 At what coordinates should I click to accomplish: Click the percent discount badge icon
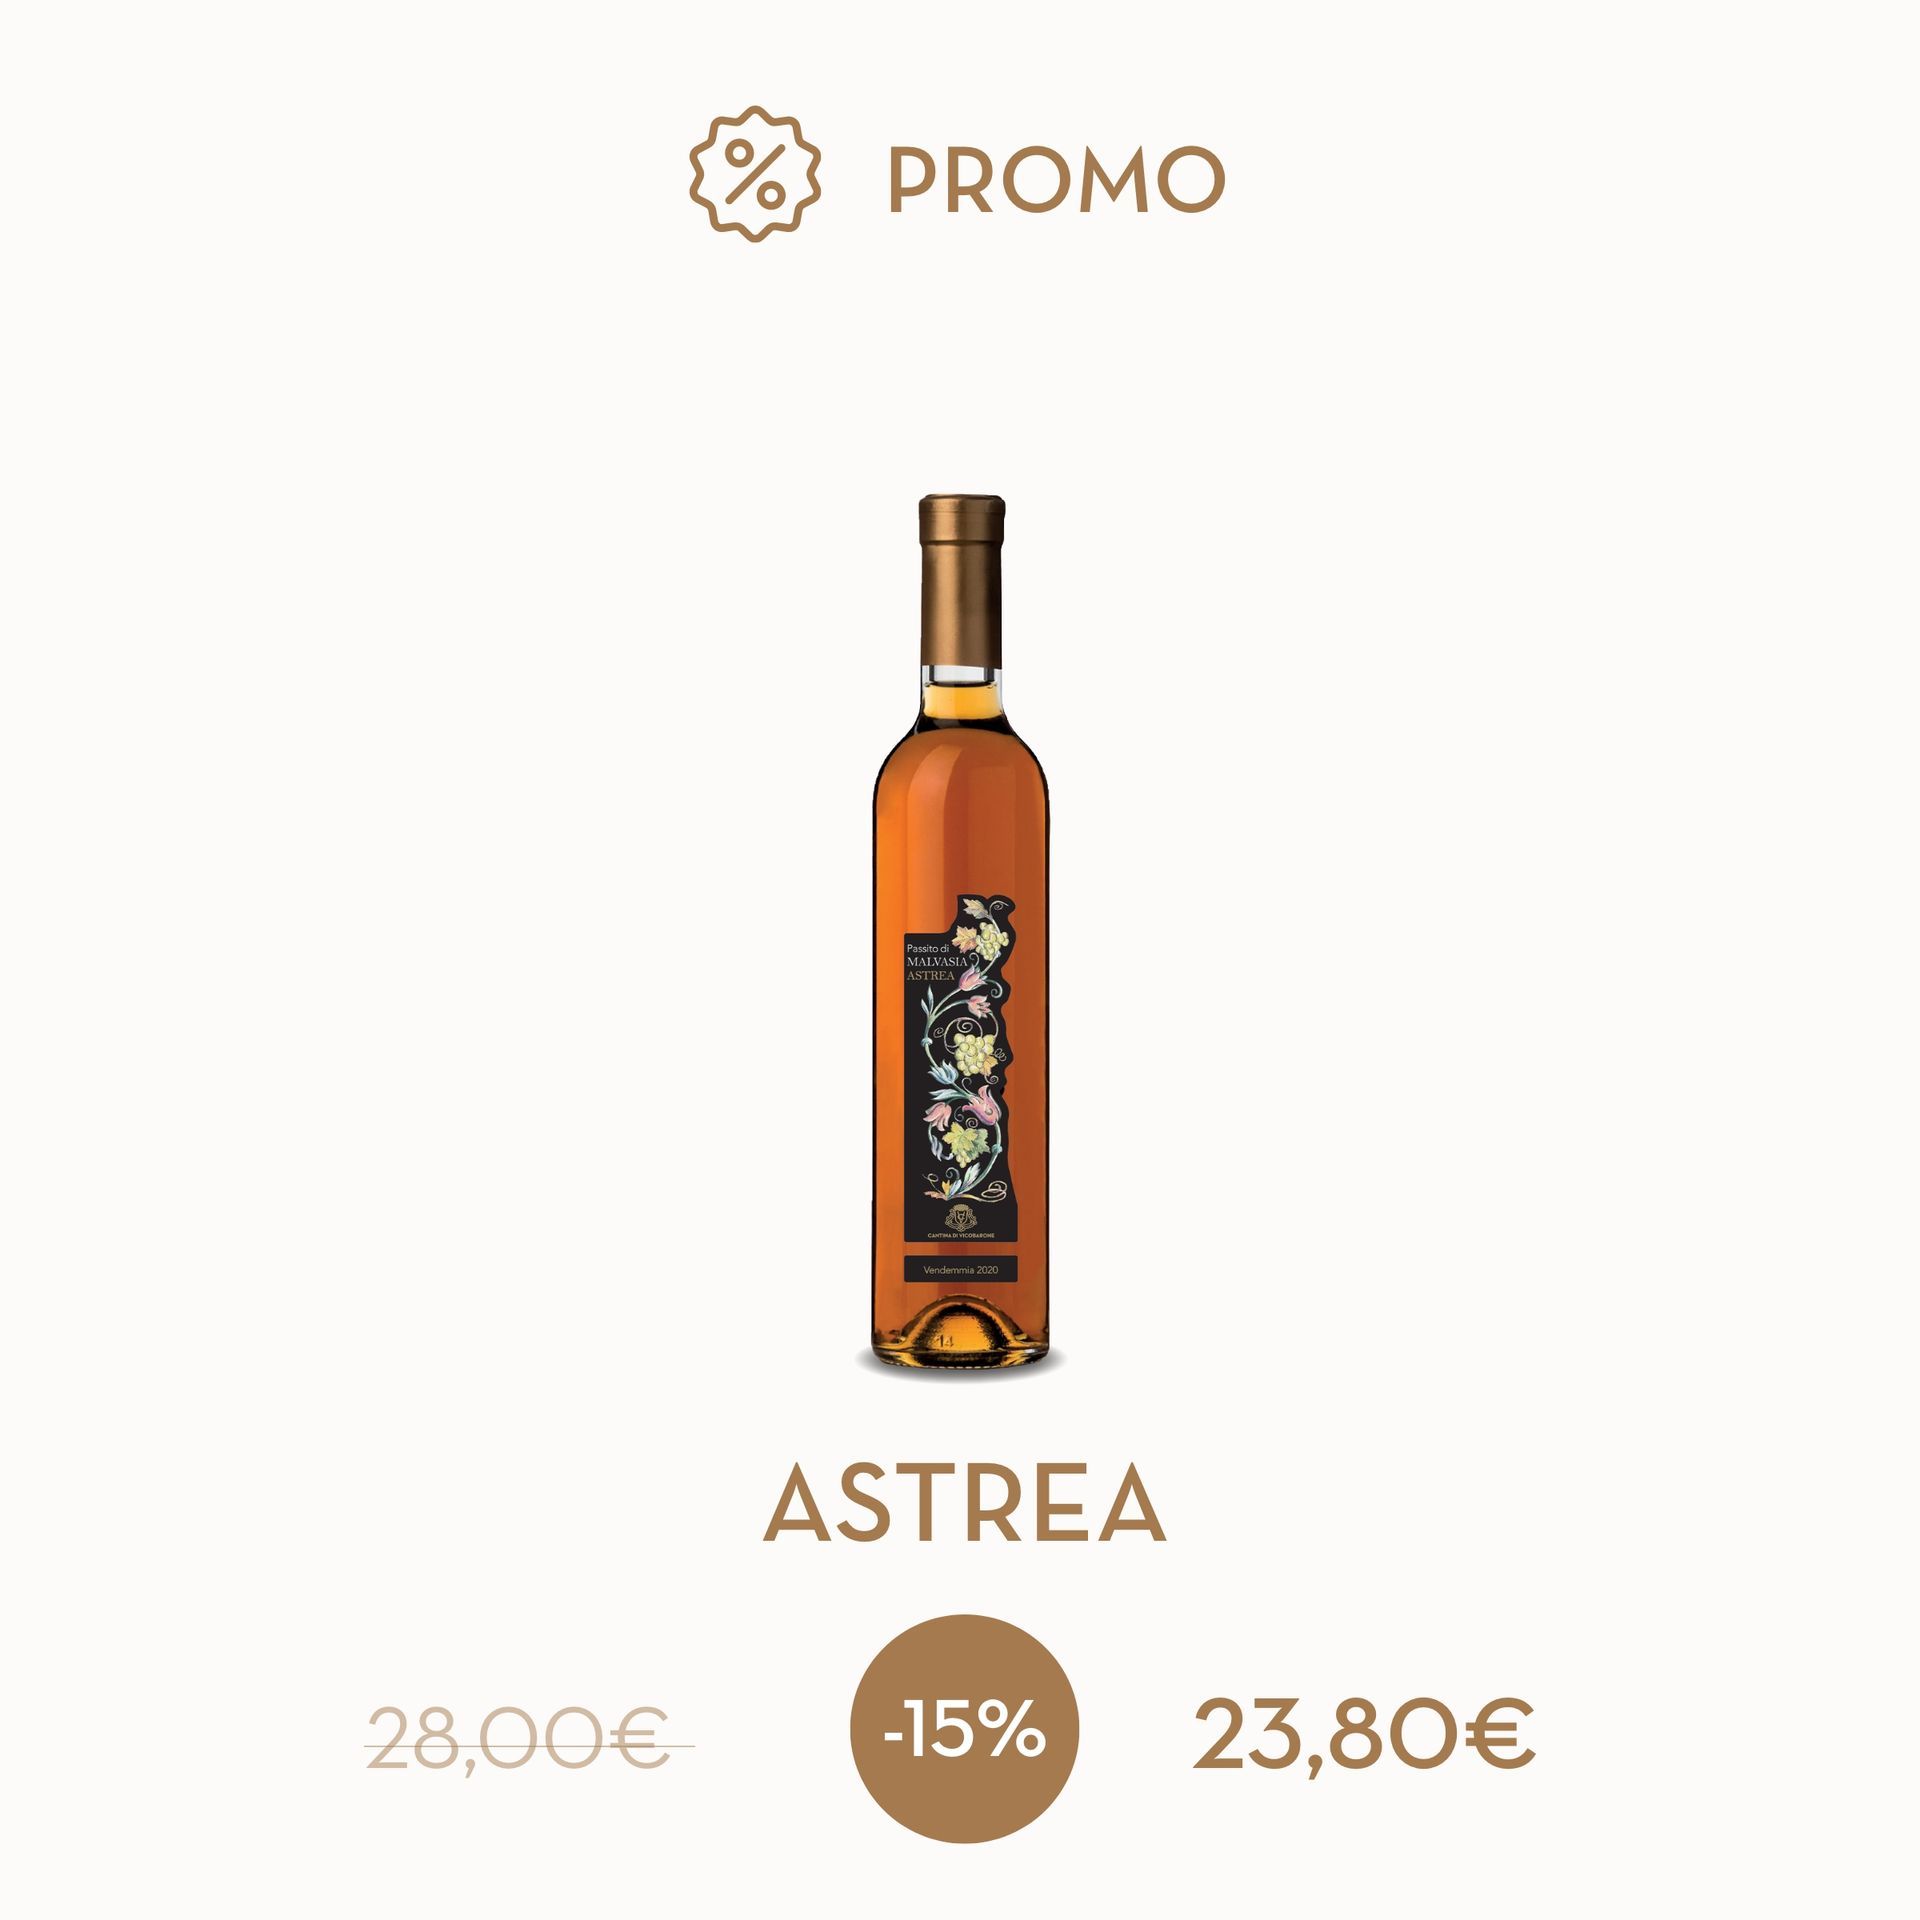click(x=755, y=173)
